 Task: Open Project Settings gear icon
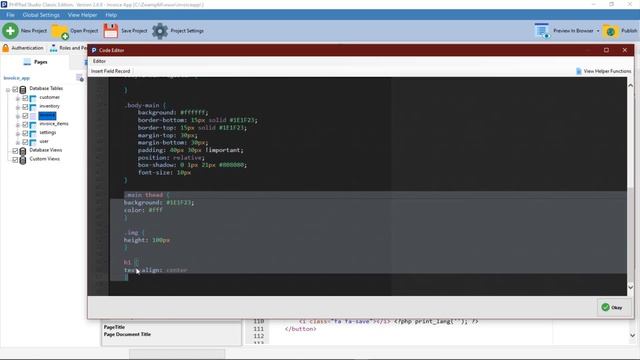(x=160, y=31)
